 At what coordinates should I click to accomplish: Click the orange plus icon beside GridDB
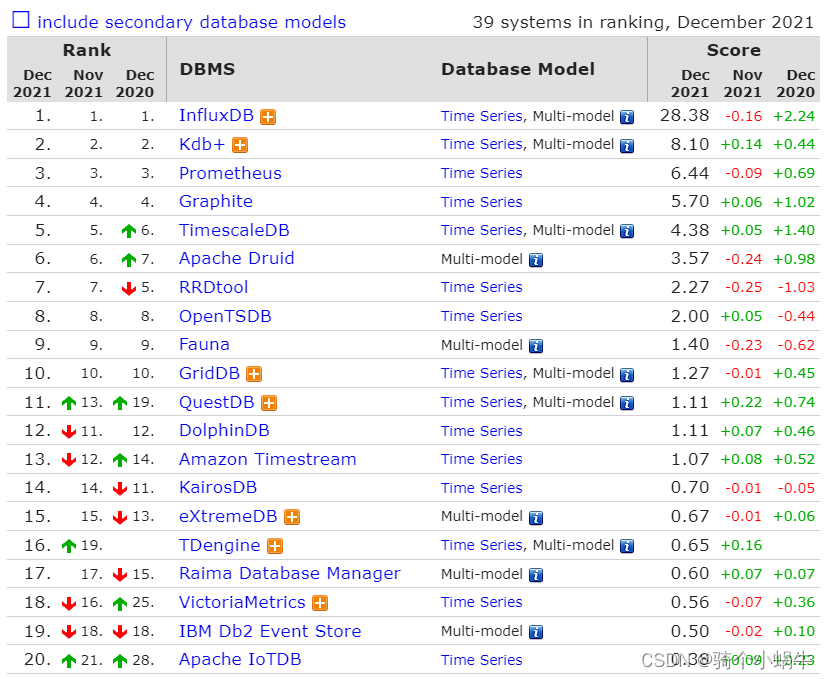pos(255,374)
